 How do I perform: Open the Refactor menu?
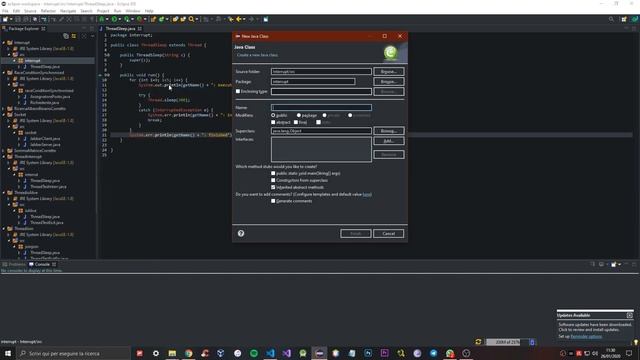[x=48, y=11]
